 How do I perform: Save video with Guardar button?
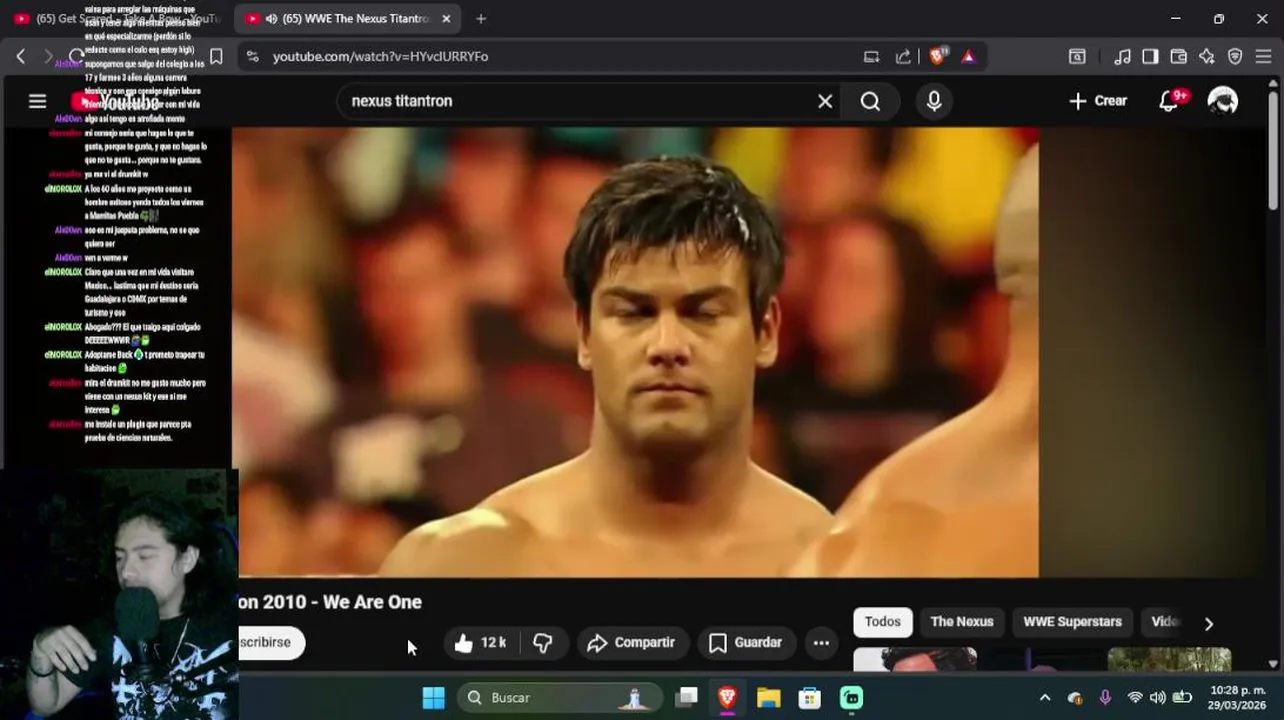tap(746, 643)
